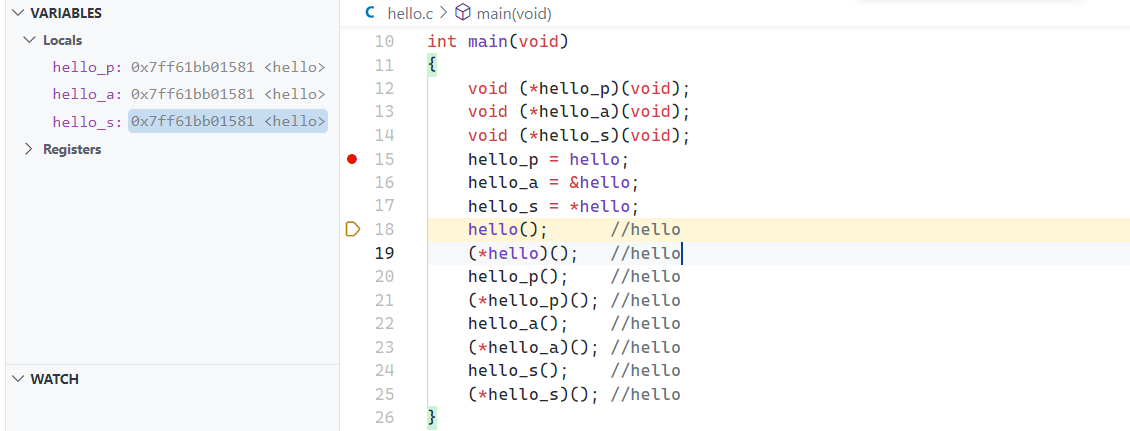
Task: Click 'hello_a();' call on line 22
Action: click(x=518, y=324)
